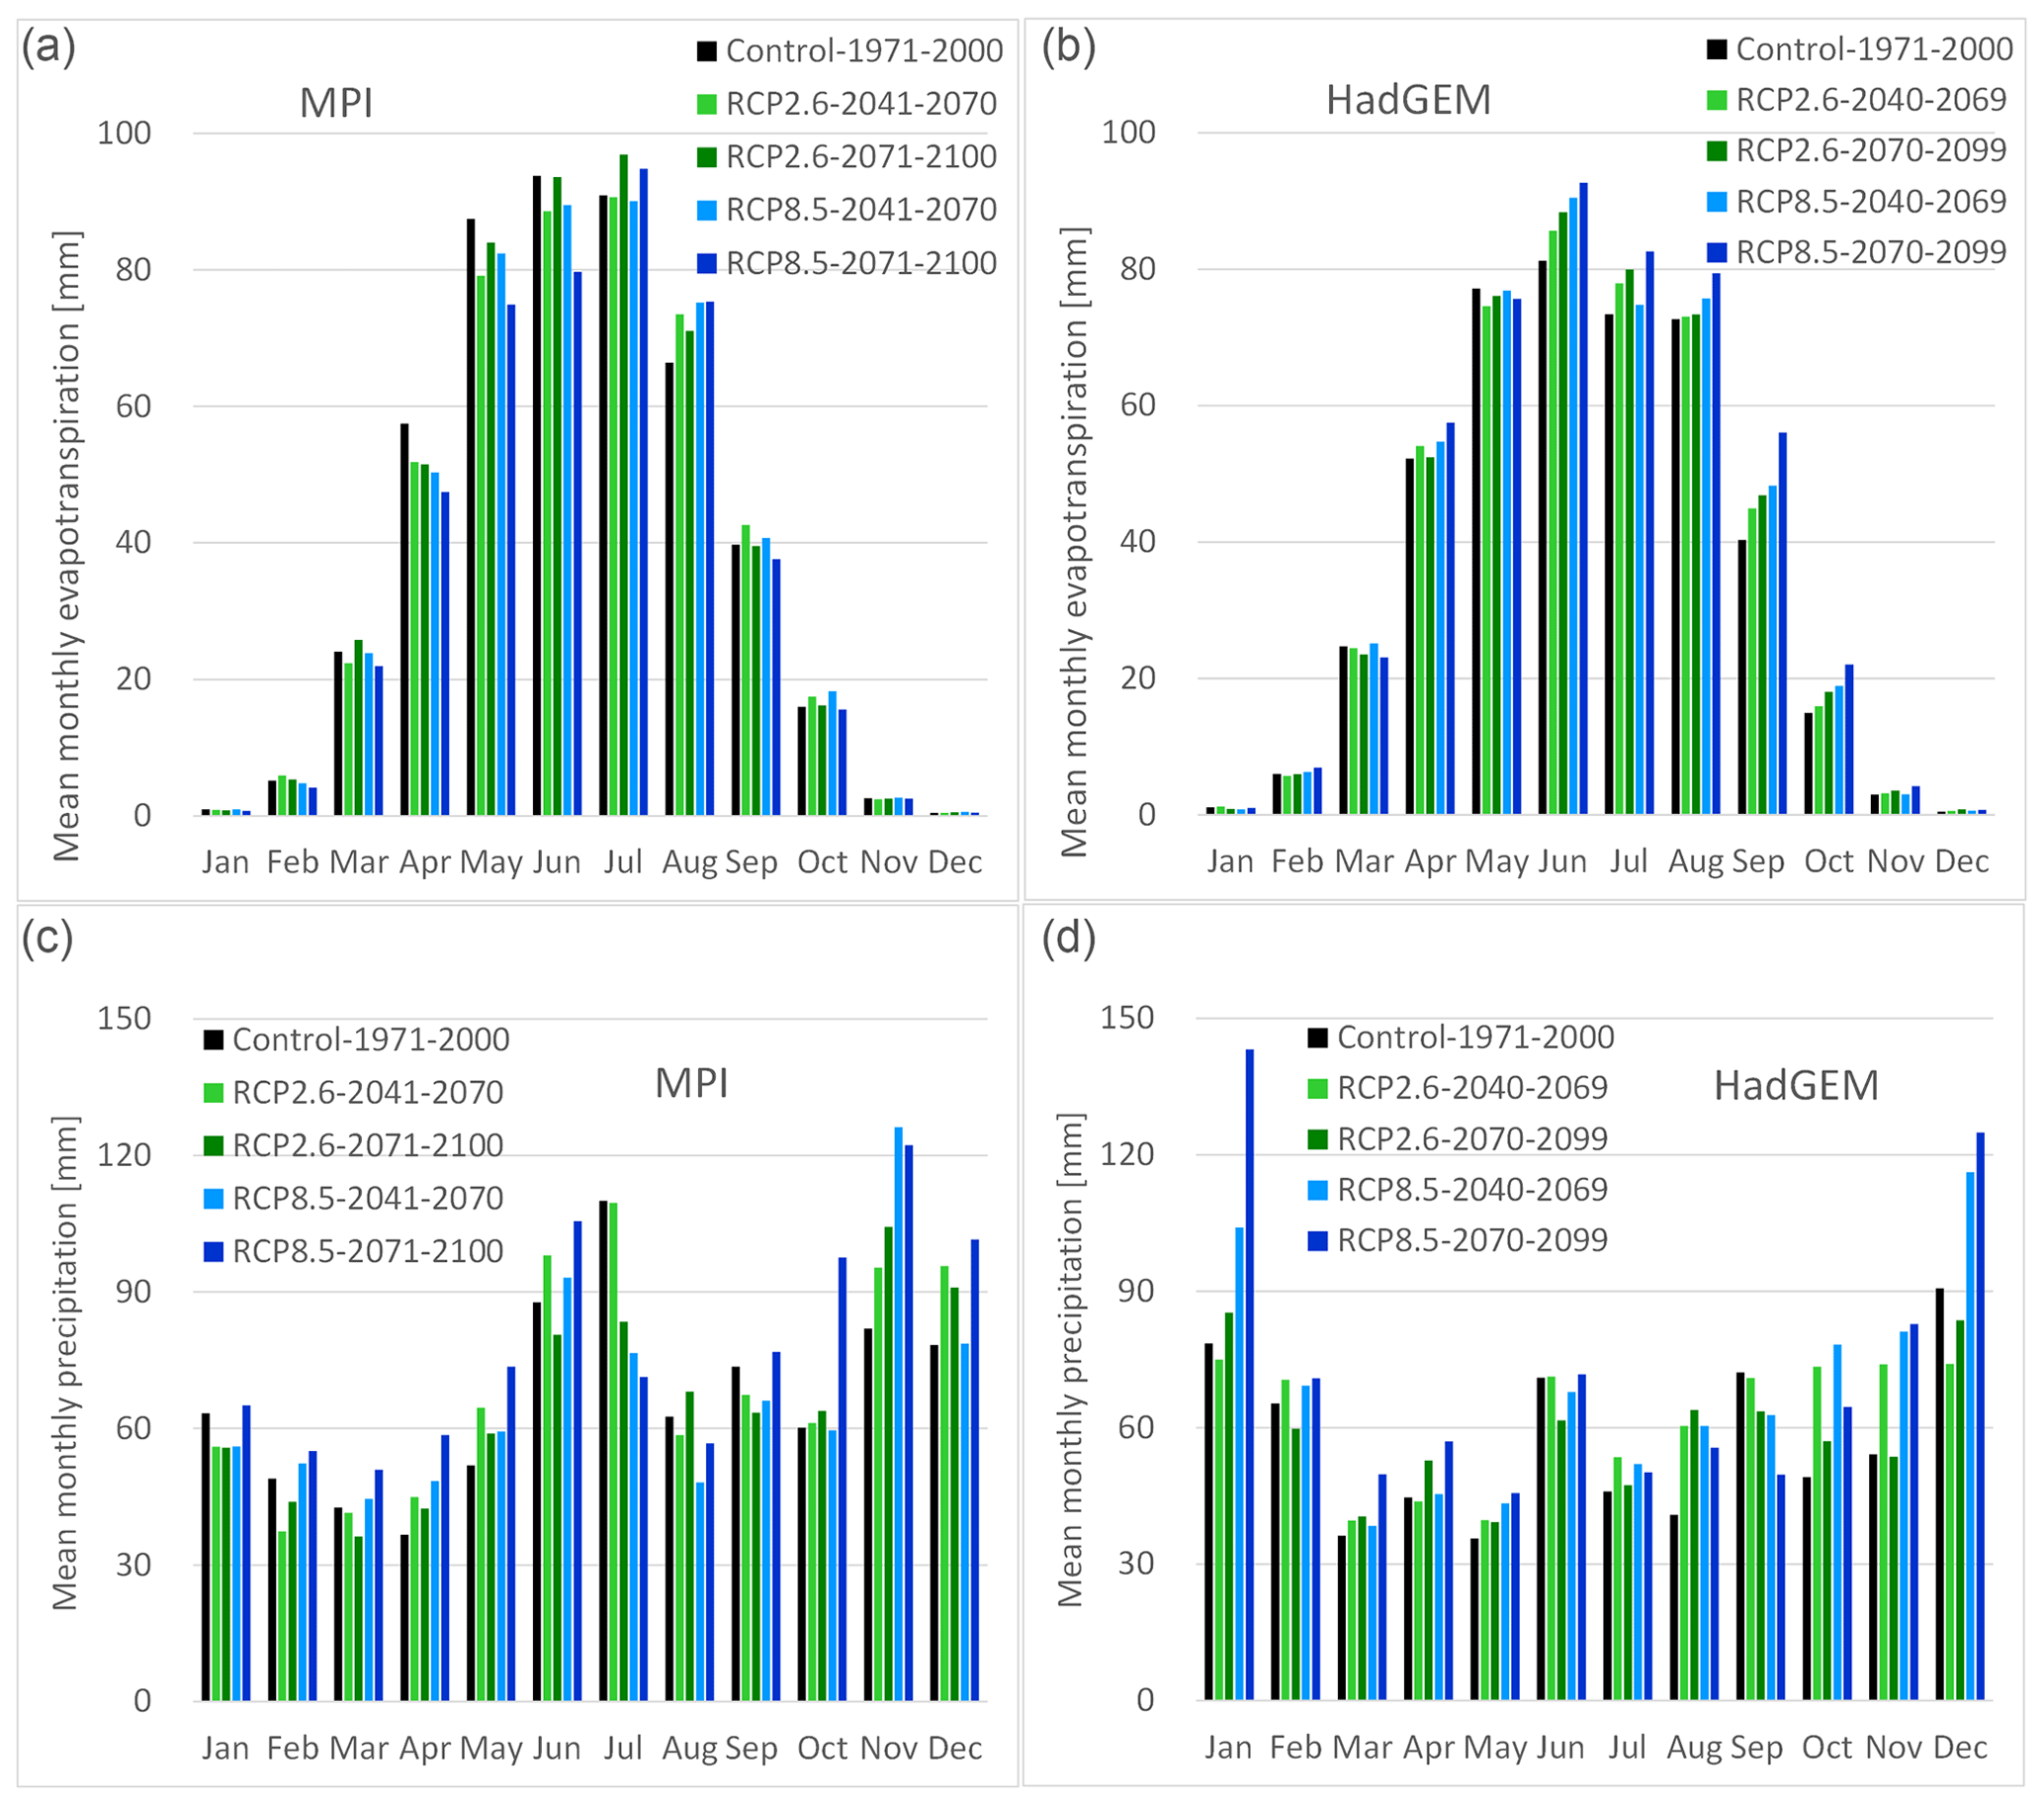2044x1805 pixels.
Task: Click the (c) panel letter label
Action: (47, 939)
